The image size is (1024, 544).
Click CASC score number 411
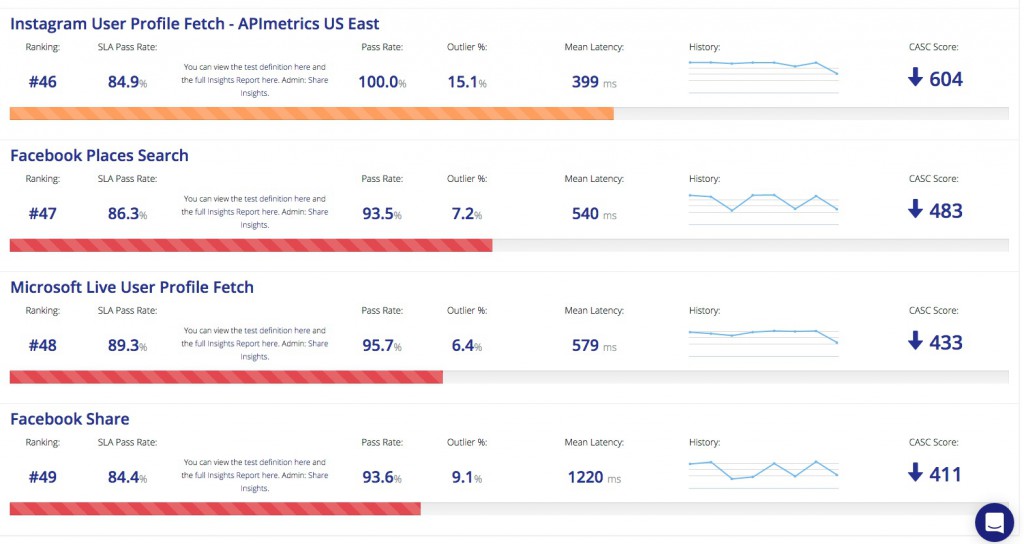click(946, 474)
